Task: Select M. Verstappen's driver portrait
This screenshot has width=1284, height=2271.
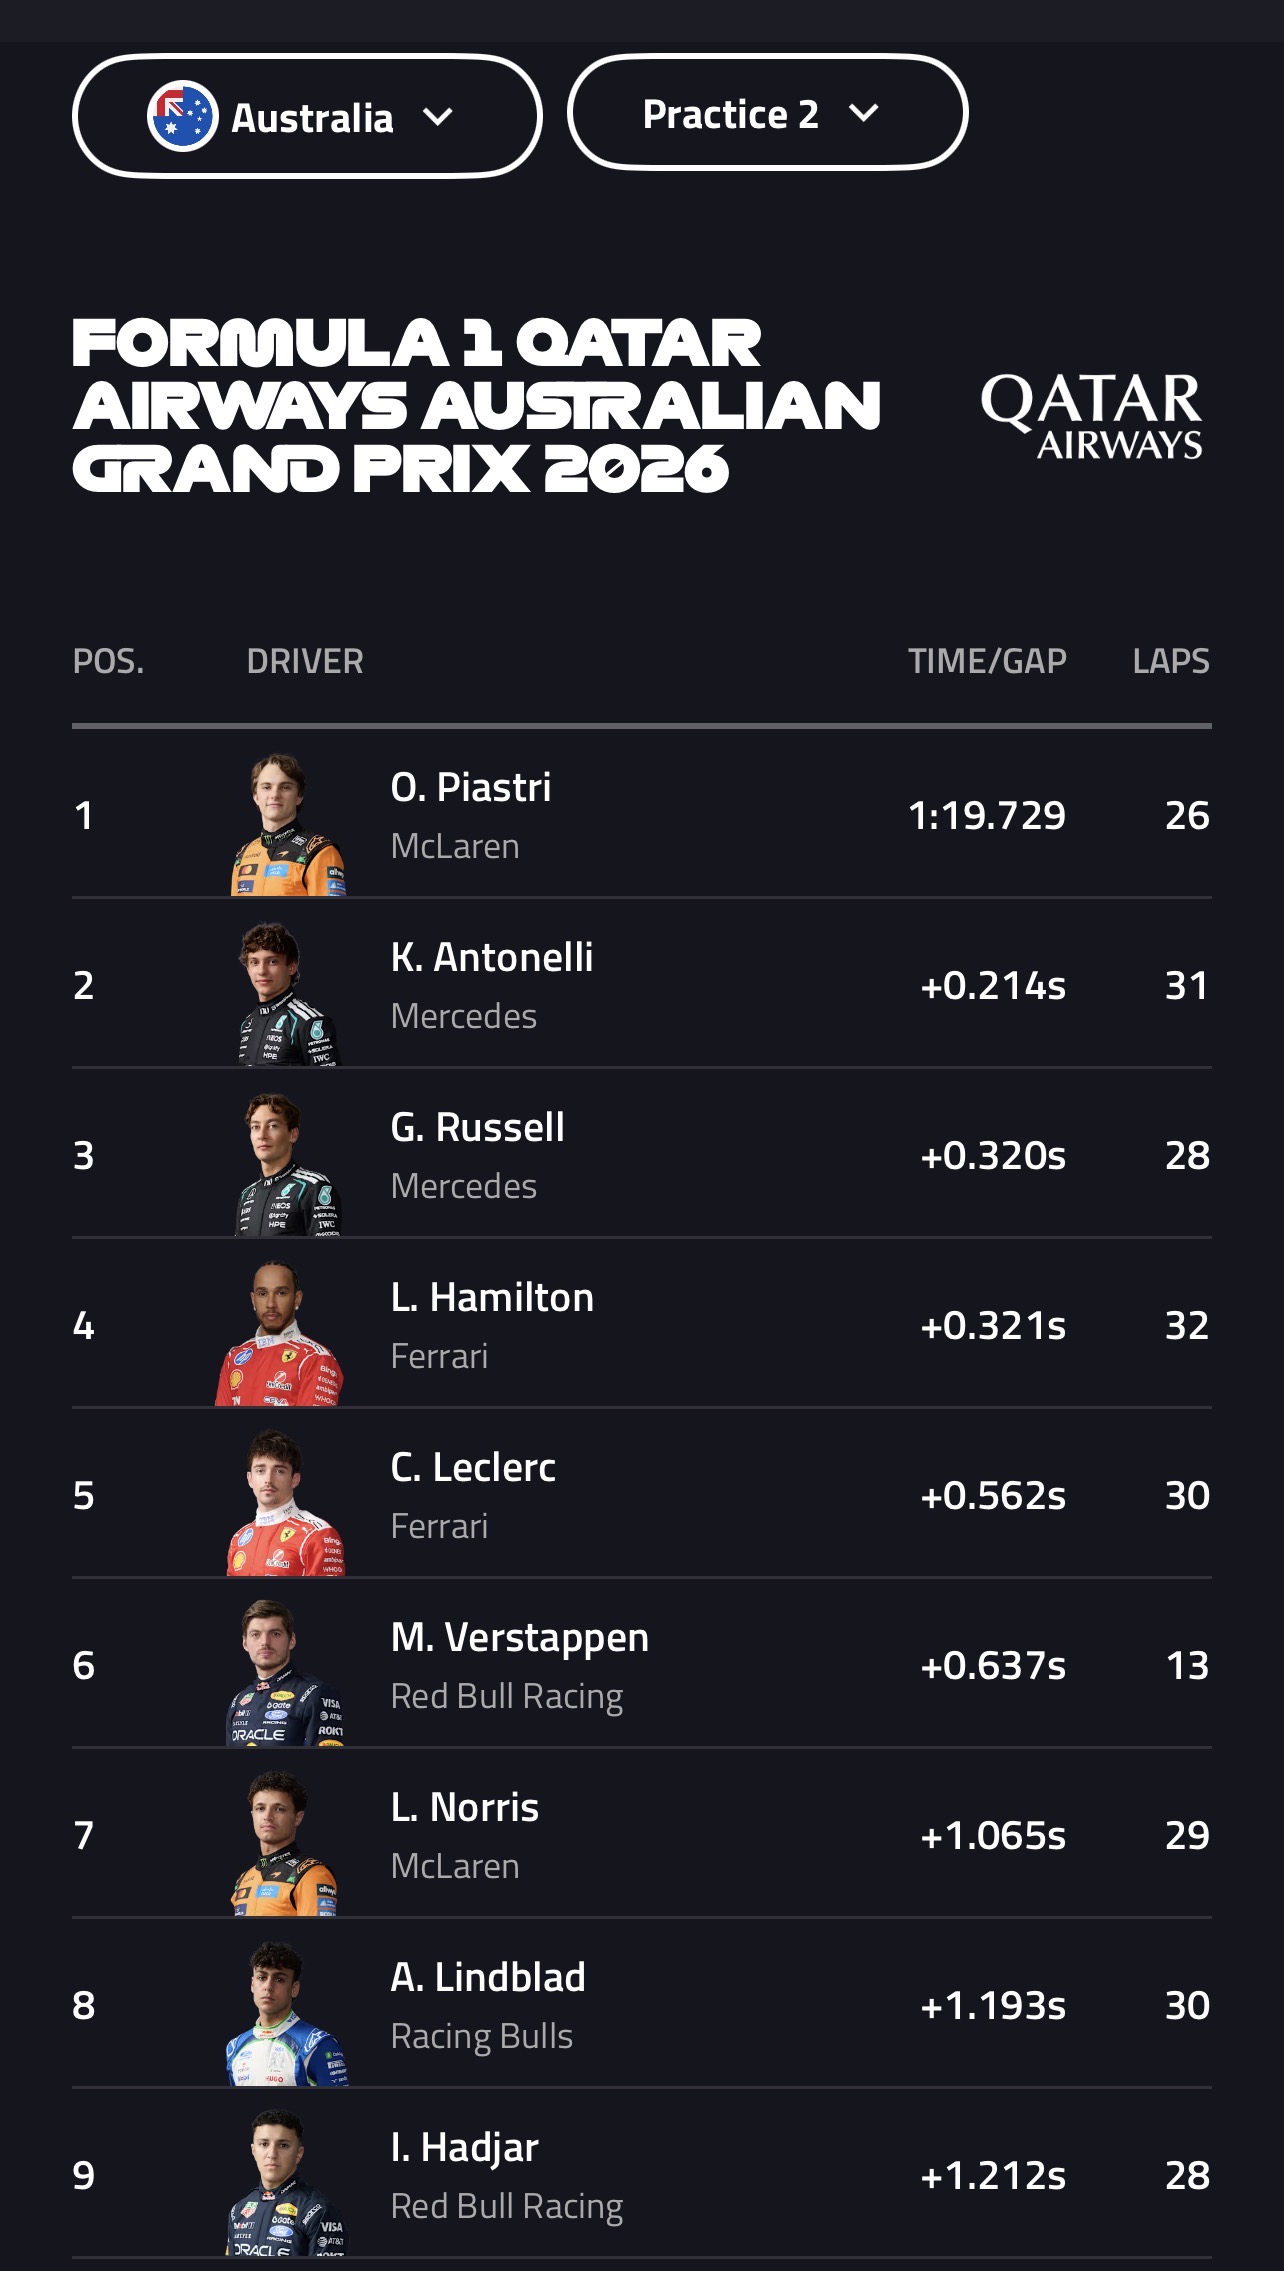Action: (285, 1675)
